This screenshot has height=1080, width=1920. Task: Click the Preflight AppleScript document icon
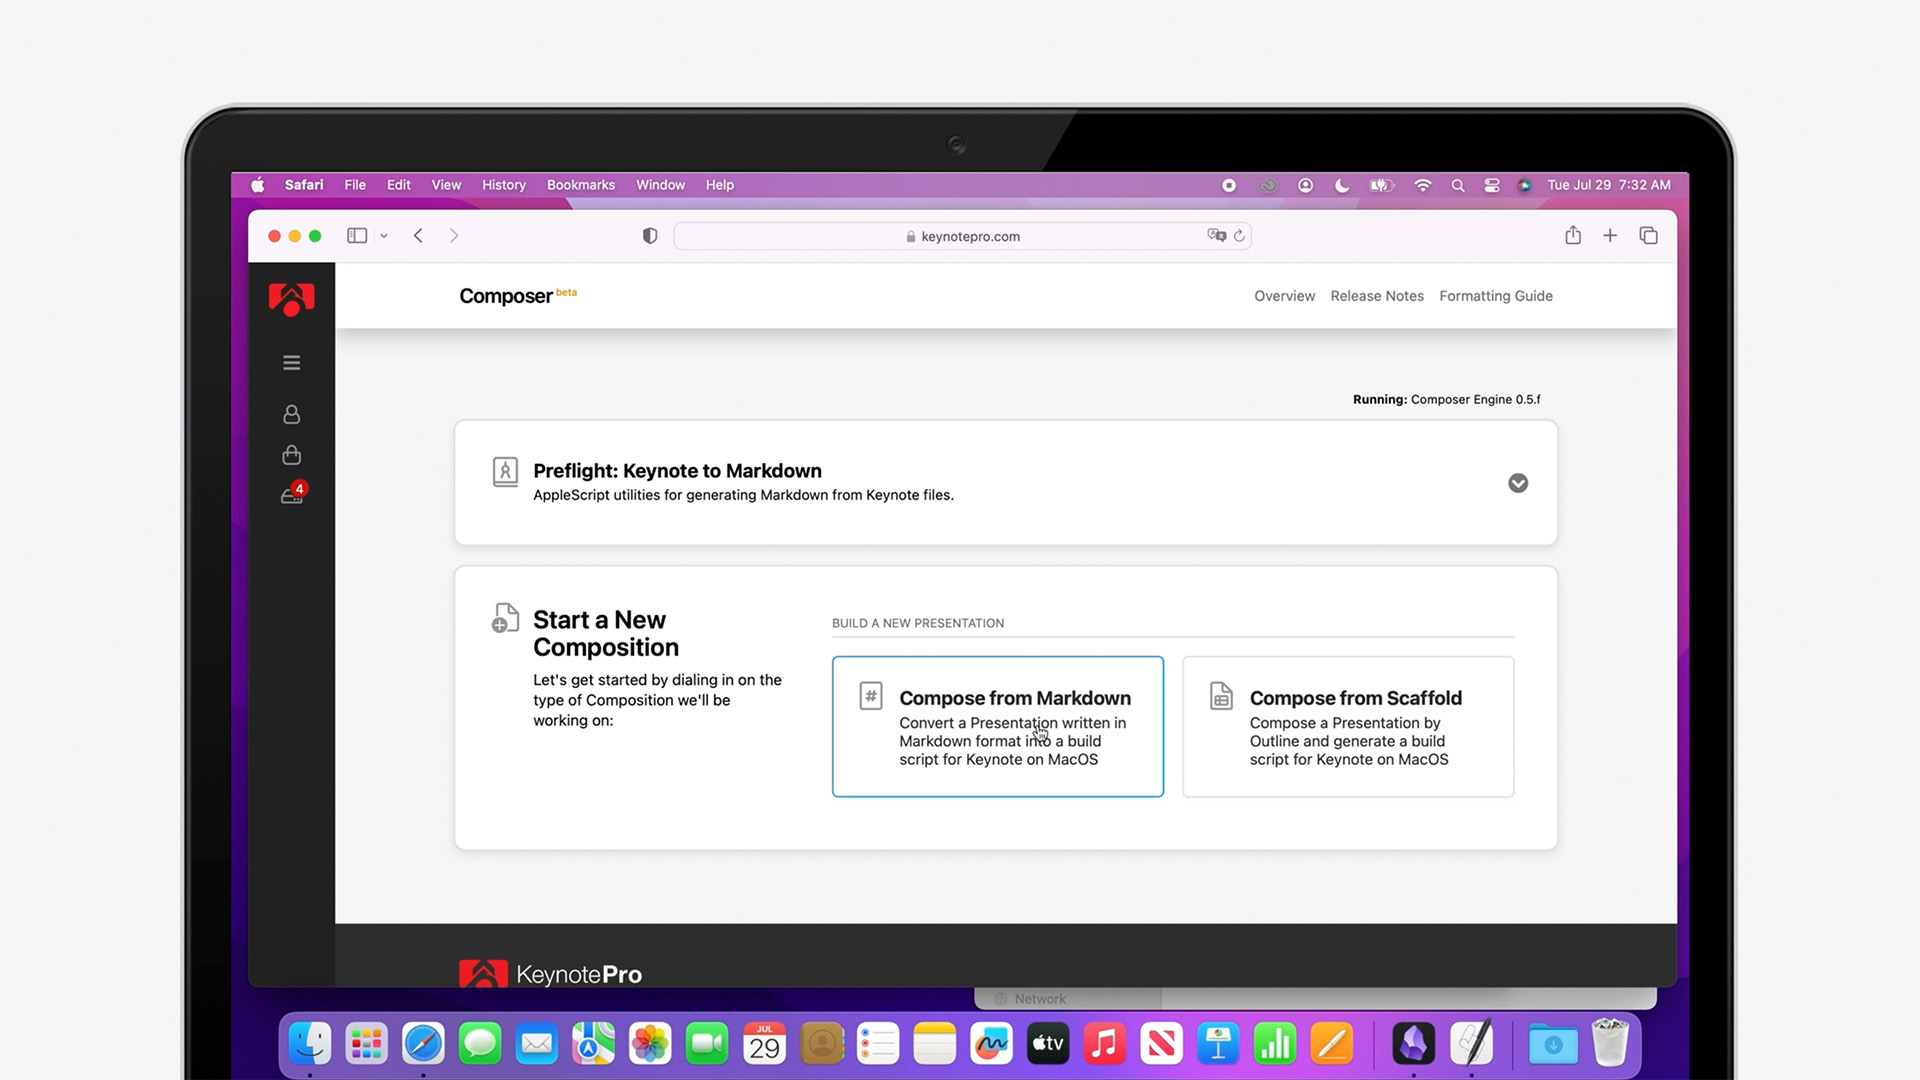[x=506, y=472]
